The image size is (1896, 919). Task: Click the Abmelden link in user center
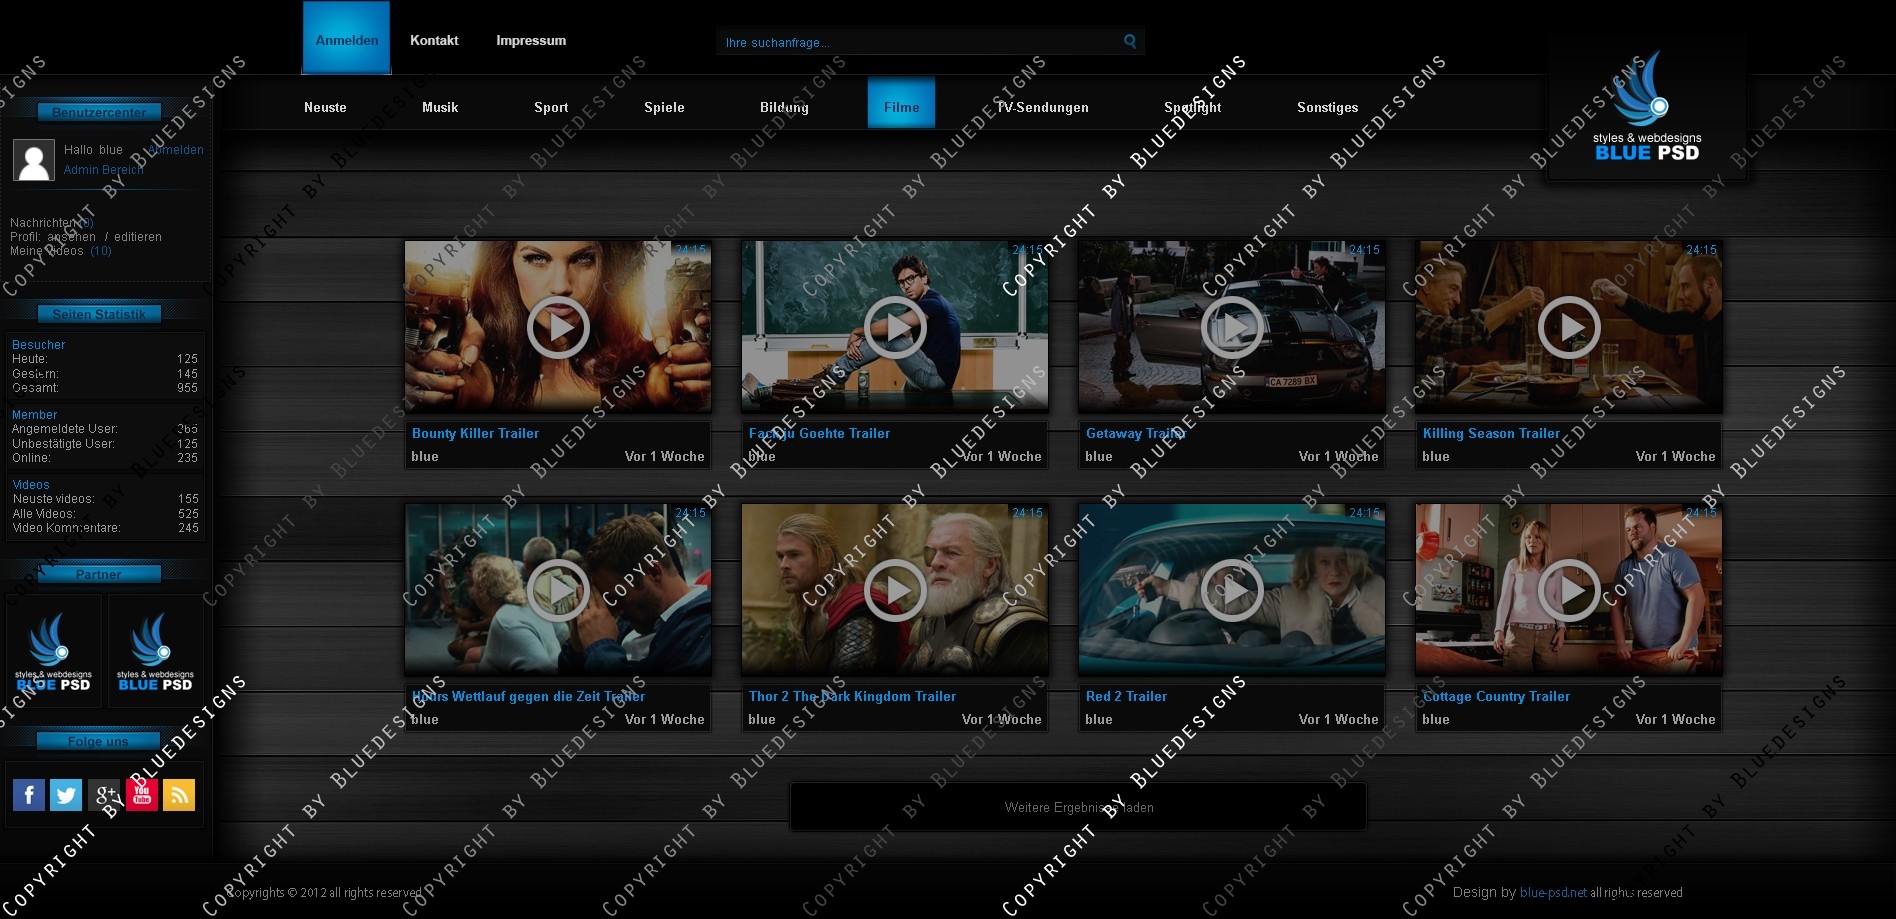coord(175,150)
